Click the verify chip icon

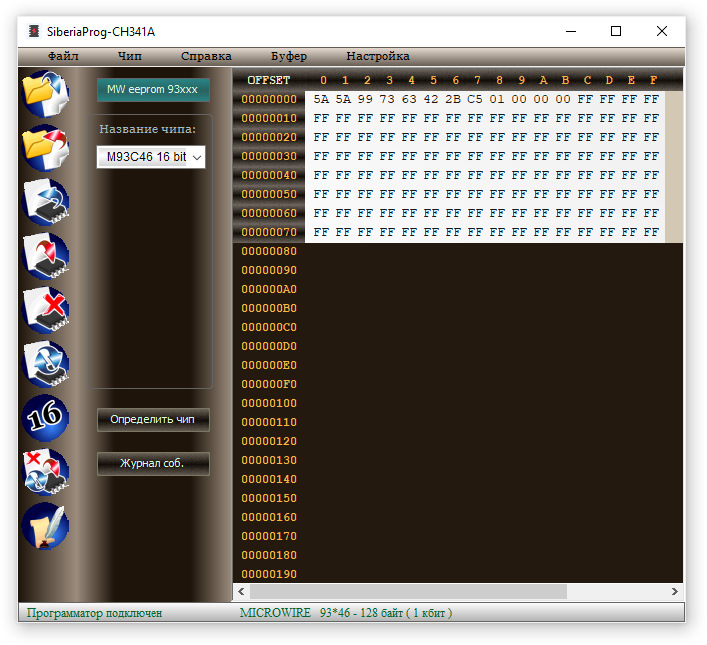[x=45, y=363]
